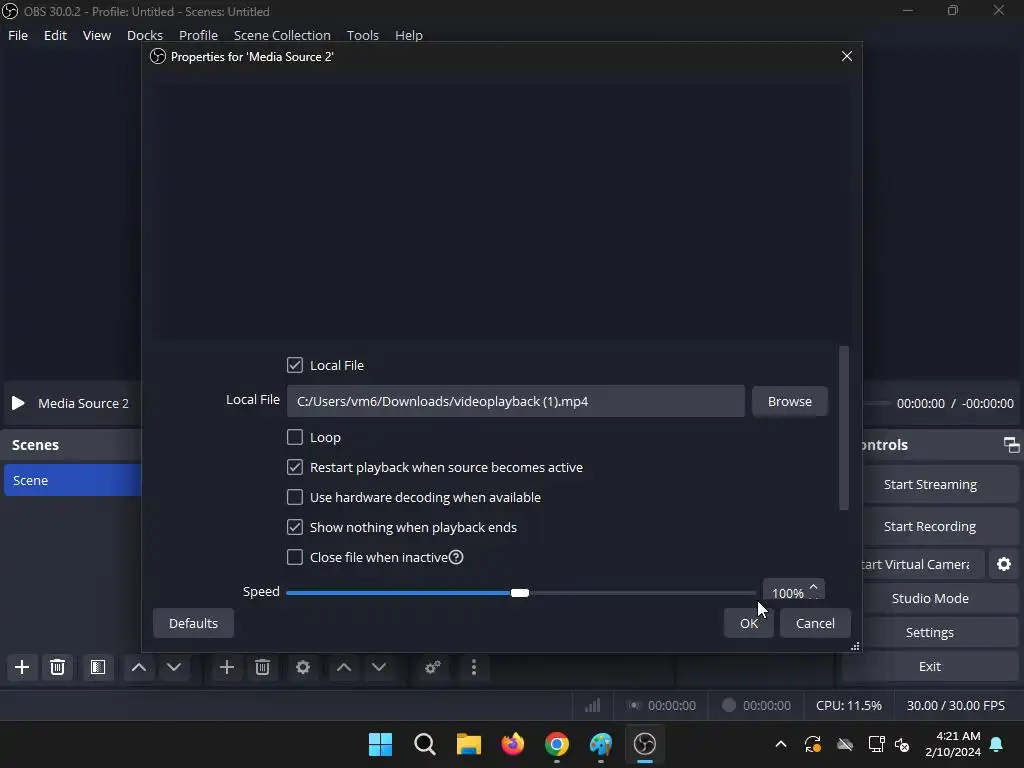The width and height of the screenshot is (1024, 768).
Task: Open advanced audio properties gears icon
Action: [x=432, y=667]
